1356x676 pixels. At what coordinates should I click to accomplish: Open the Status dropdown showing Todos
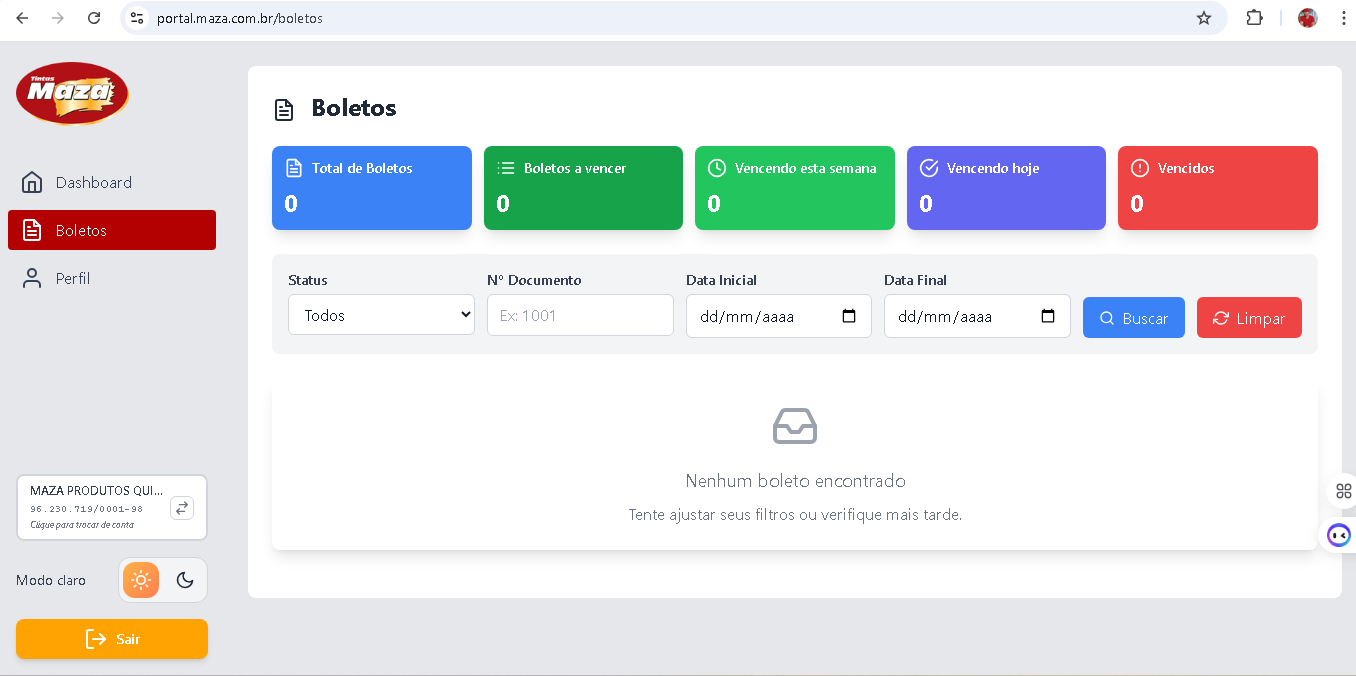point(381,315)
